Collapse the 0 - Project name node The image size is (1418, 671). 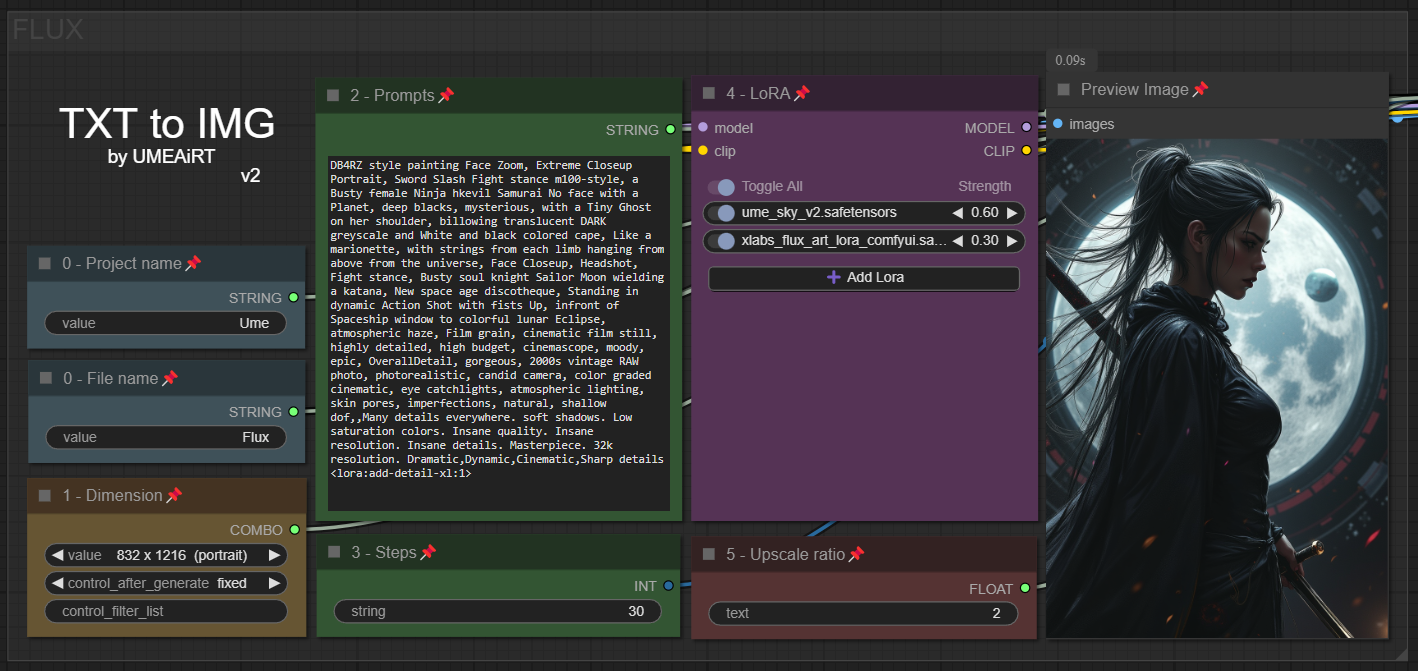click(x=45, y=264)
